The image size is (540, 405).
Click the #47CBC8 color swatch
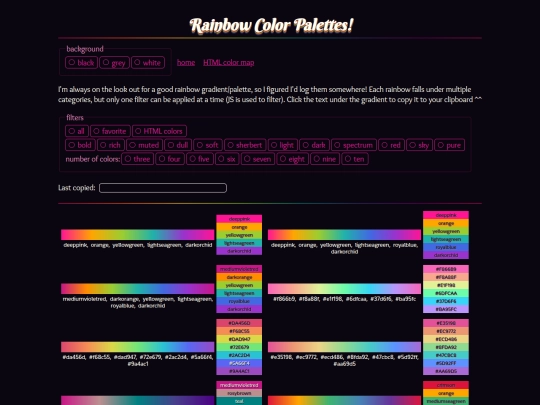click(446, 355)
